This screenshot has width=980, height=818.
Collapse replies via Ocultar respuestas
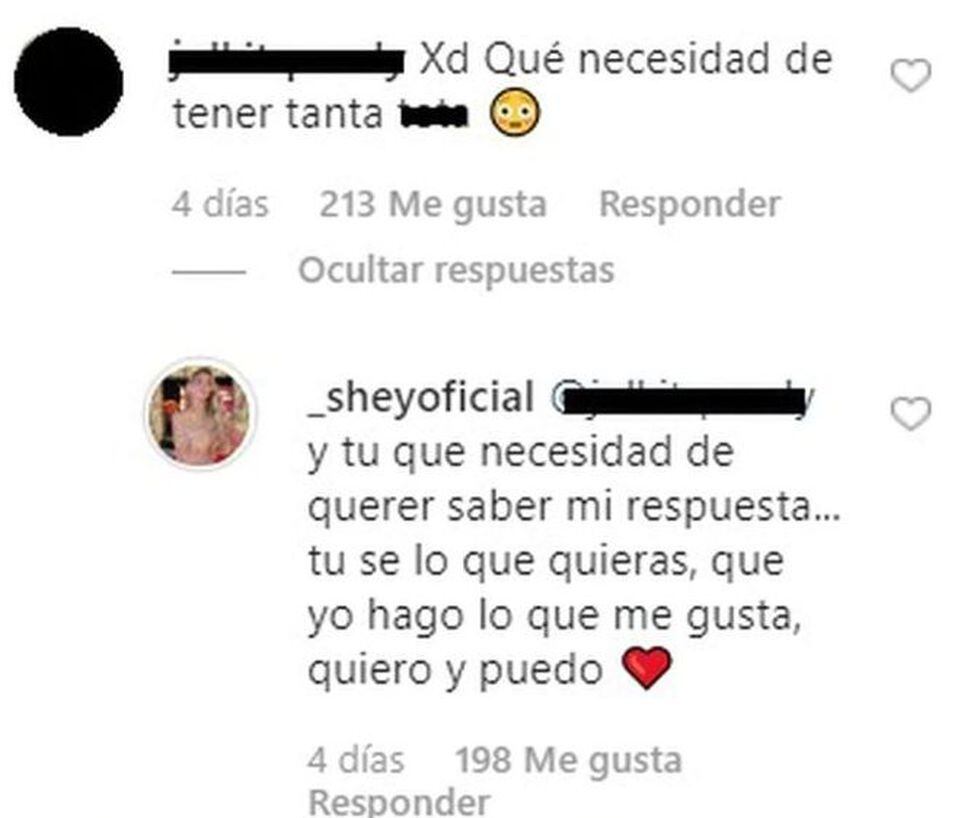[x=456, y=271]
